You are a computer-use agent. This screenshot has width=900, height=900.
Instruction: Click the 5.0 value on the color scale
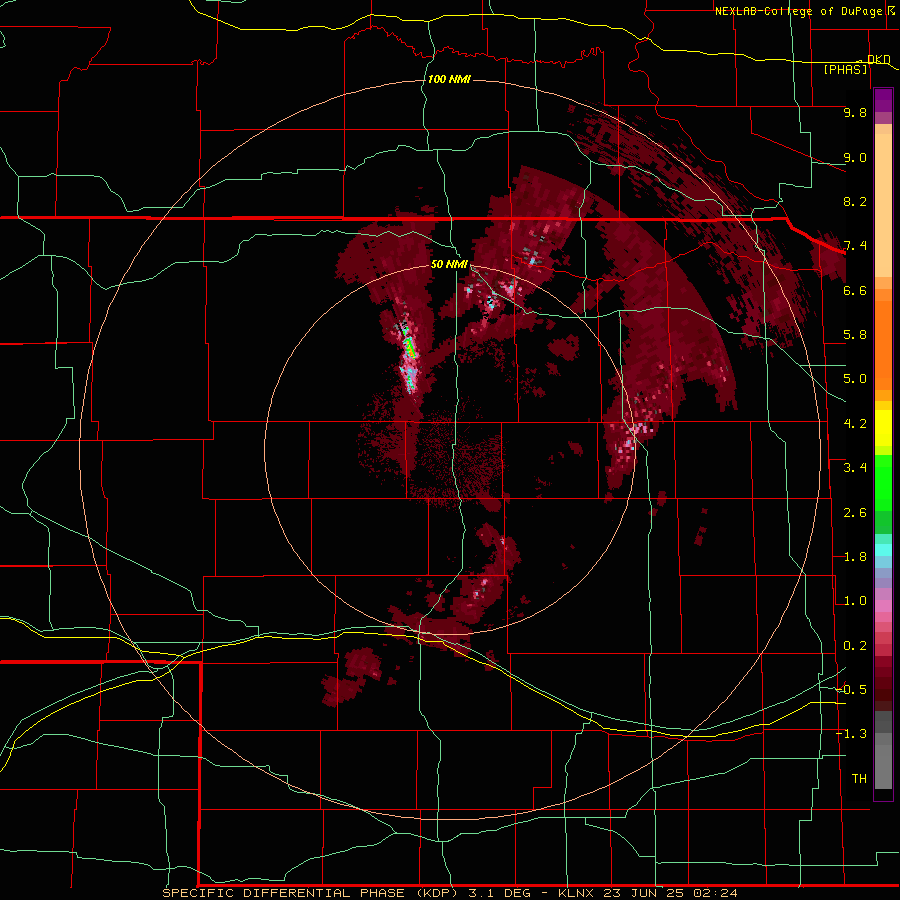coord(855,379)
